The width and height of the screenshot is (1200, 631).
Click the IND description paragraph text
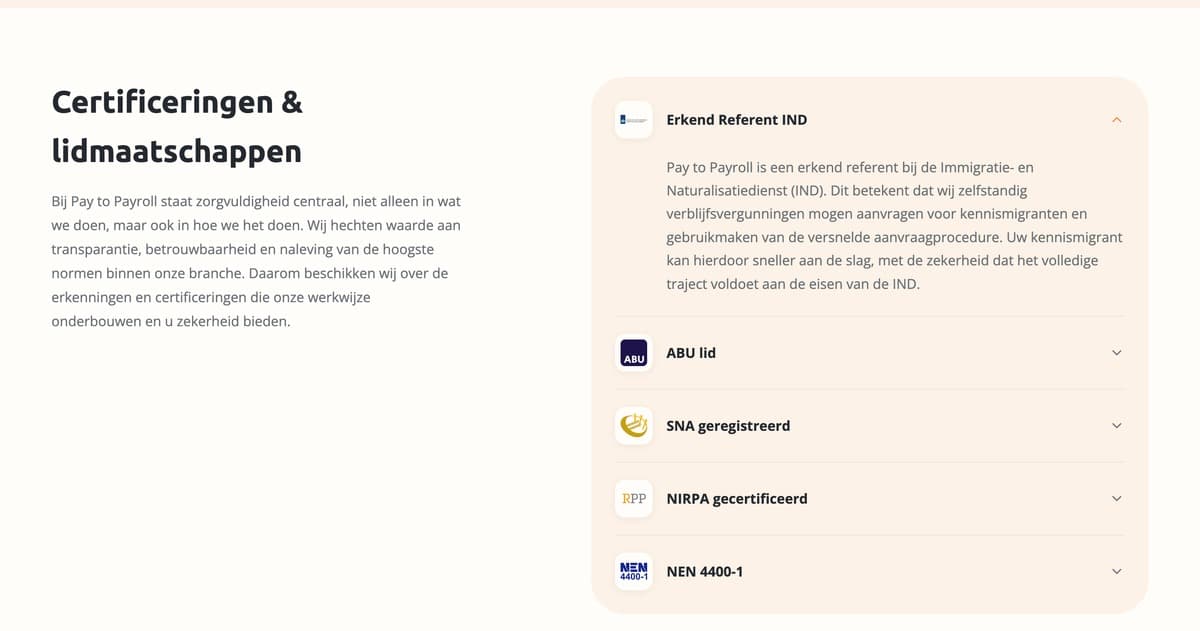coord(894,226)
